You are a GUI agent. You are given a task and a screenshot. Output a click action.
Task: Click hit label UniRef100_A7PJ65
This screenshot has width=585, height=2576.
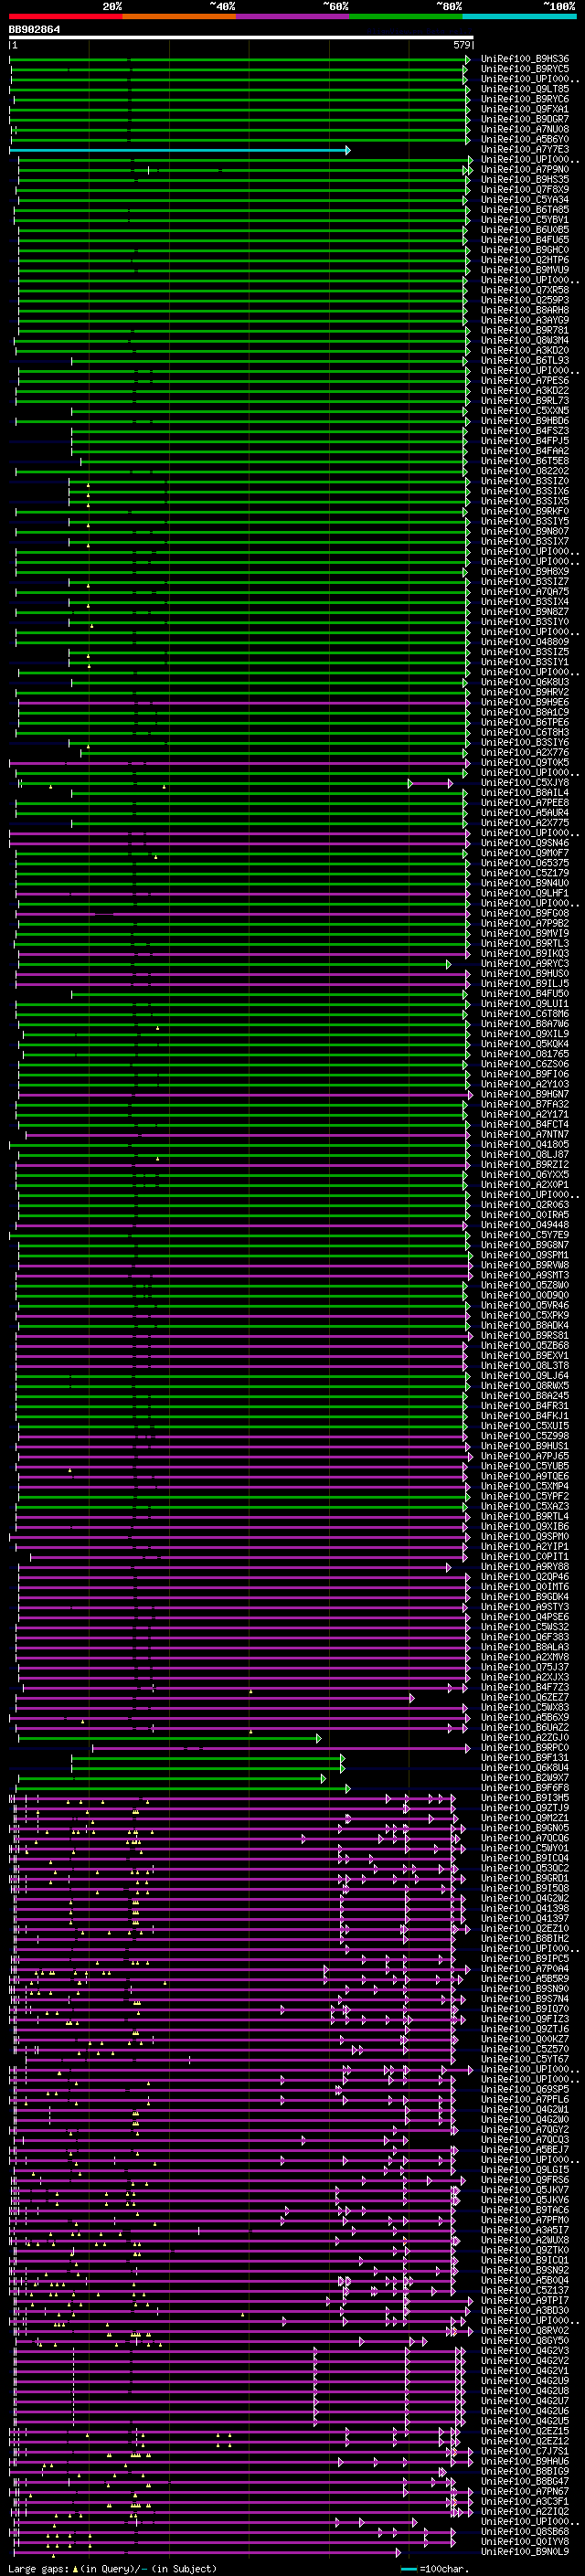coord(525,1457)
